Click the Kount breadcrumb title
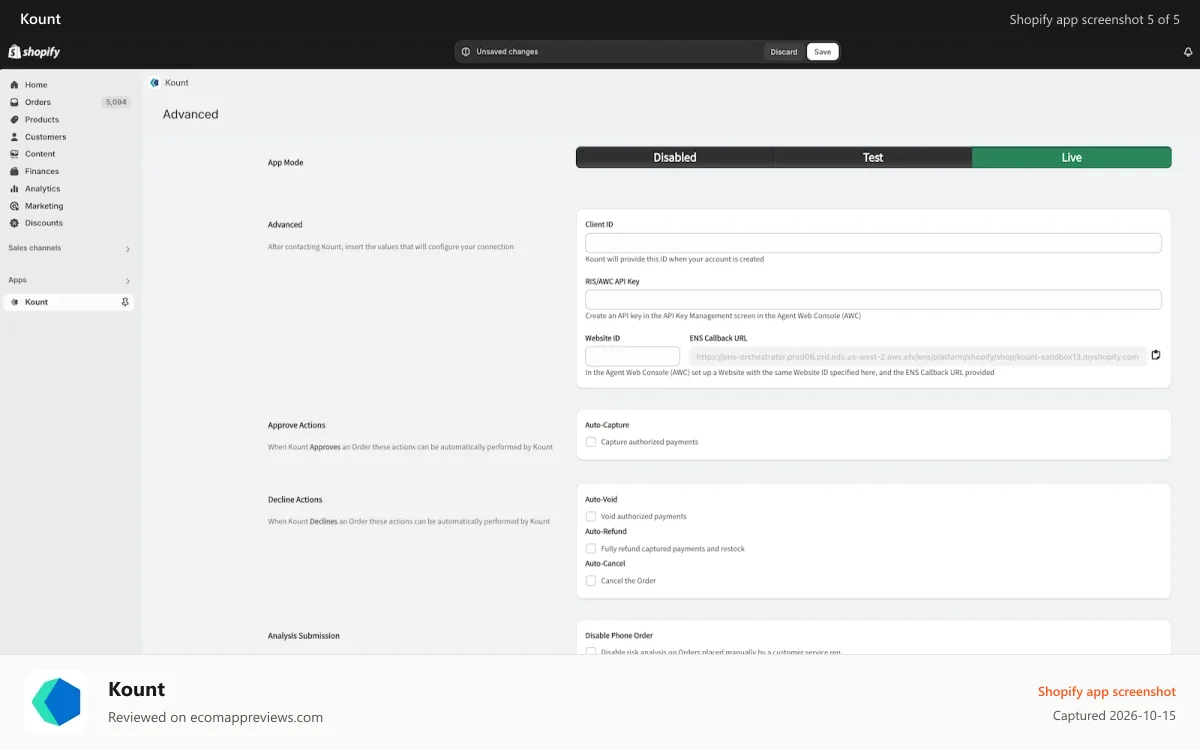 [x=177, y=83]
